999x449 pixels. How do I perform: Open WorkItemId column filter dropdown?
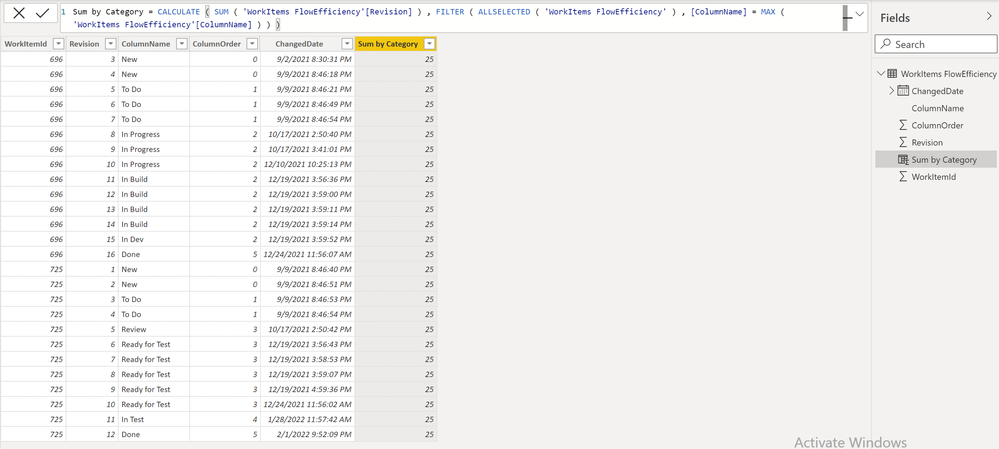pyautogui.click(x=58, y=44)
